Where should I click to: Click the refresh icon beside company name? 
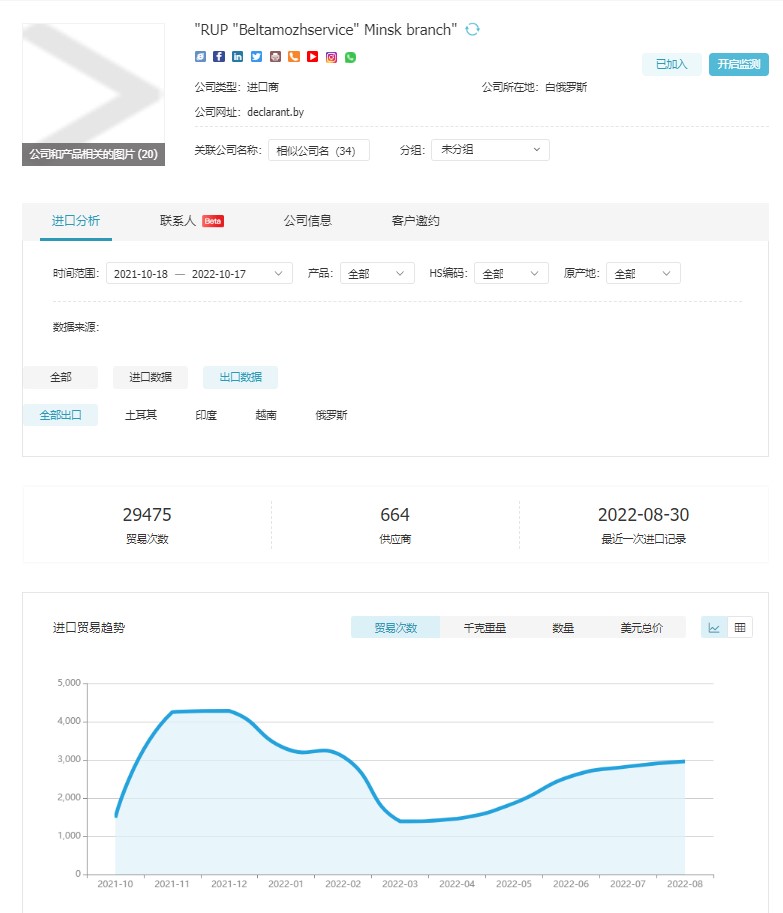click(x=472, y=29)
